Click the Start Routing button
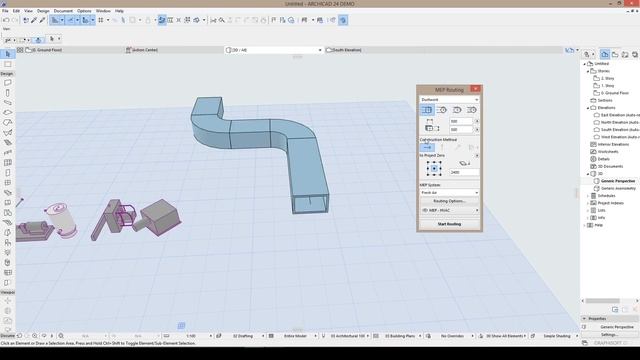 [x=449, y=224]
